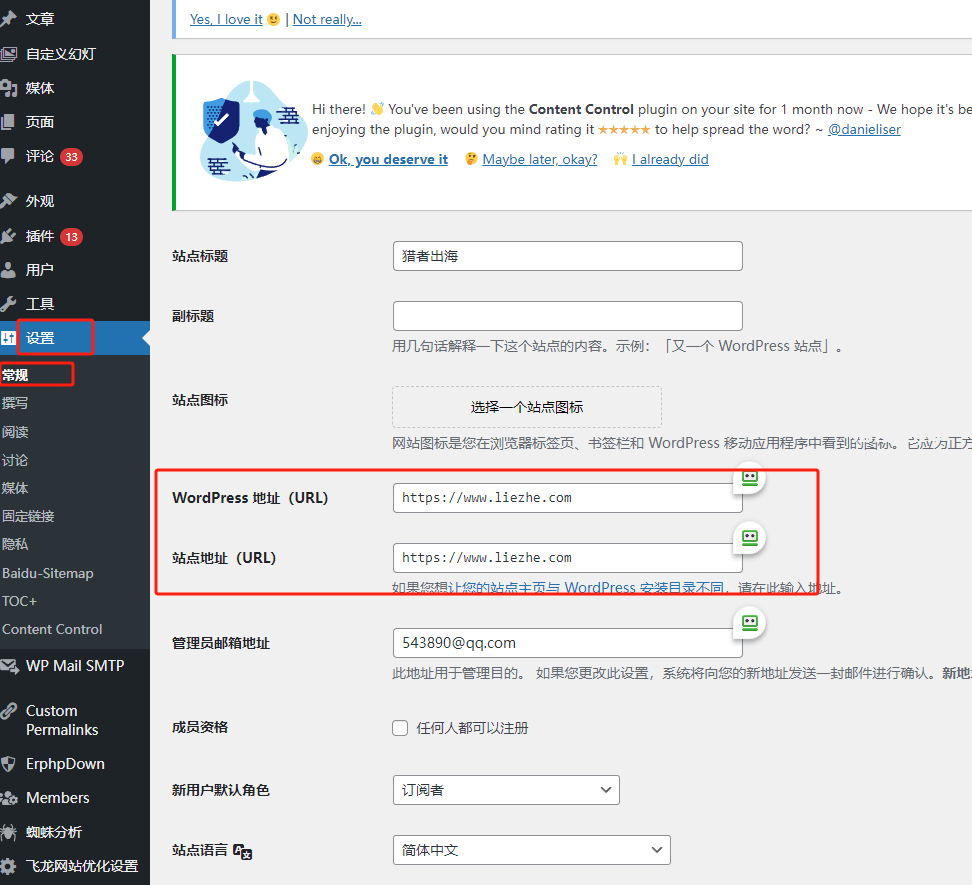Click 'I already did' link
The height and width of the screenshot is (885, 972).
[x=670, y=159]
